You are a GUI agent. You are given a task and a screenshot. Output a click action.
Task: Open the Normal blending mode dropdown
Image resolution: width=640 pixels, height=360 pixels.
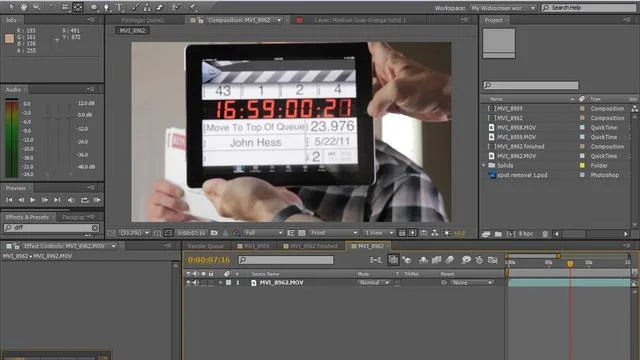[x=374, y=282]
